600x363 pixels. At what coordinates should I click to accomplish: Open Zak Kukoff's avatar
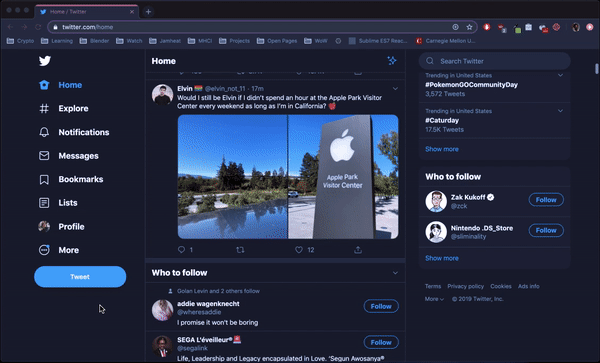[436, 201]
